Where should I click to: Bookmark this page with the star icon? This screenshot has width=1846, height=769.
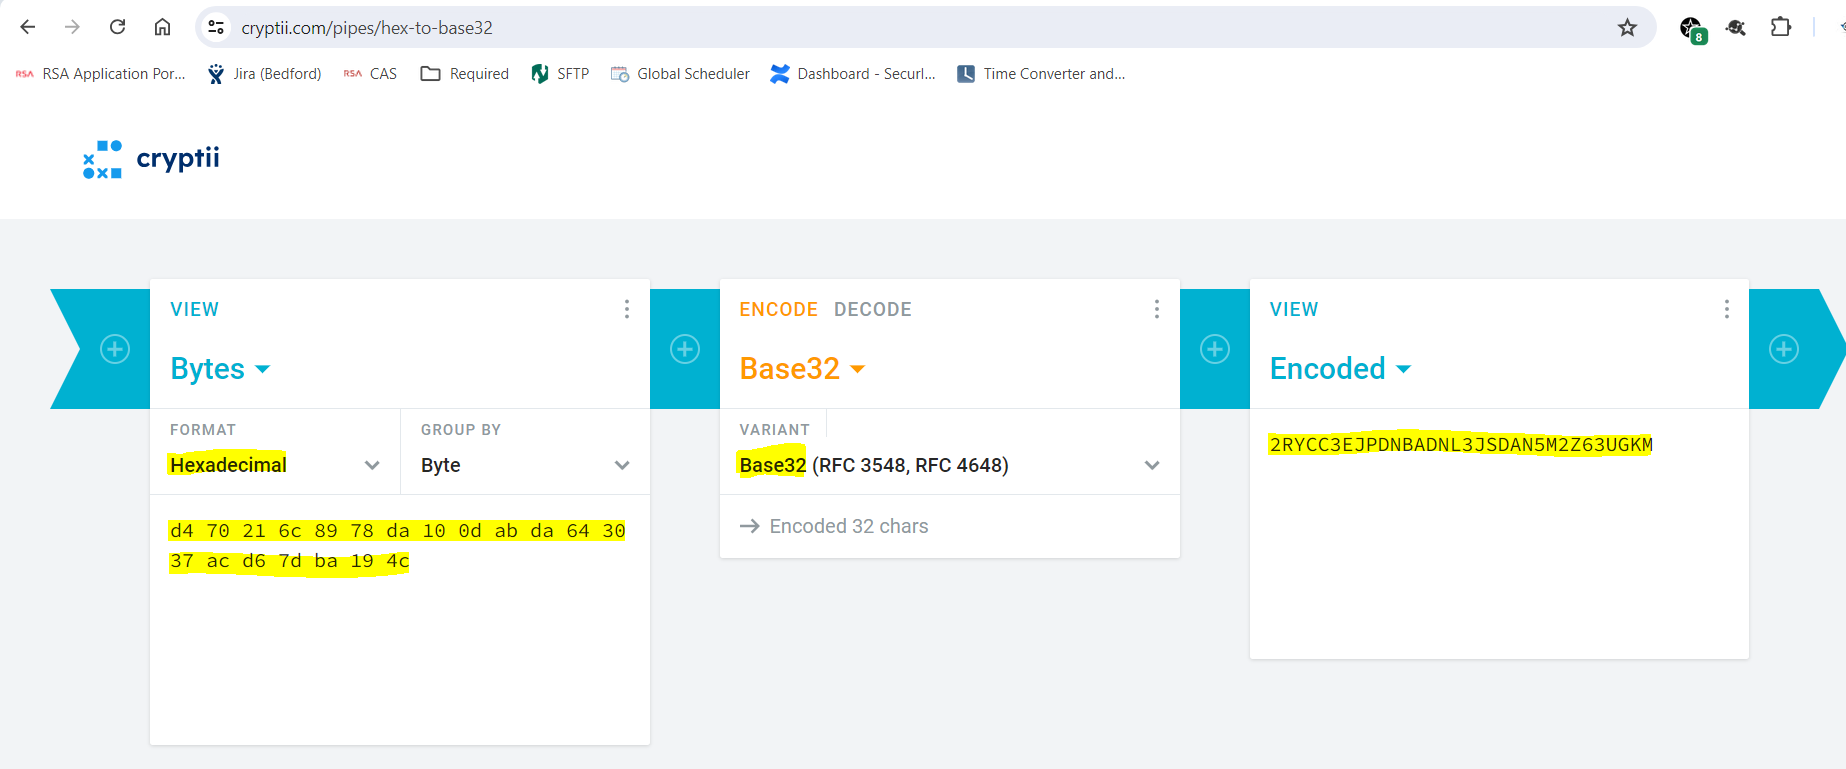[1628, 28]
